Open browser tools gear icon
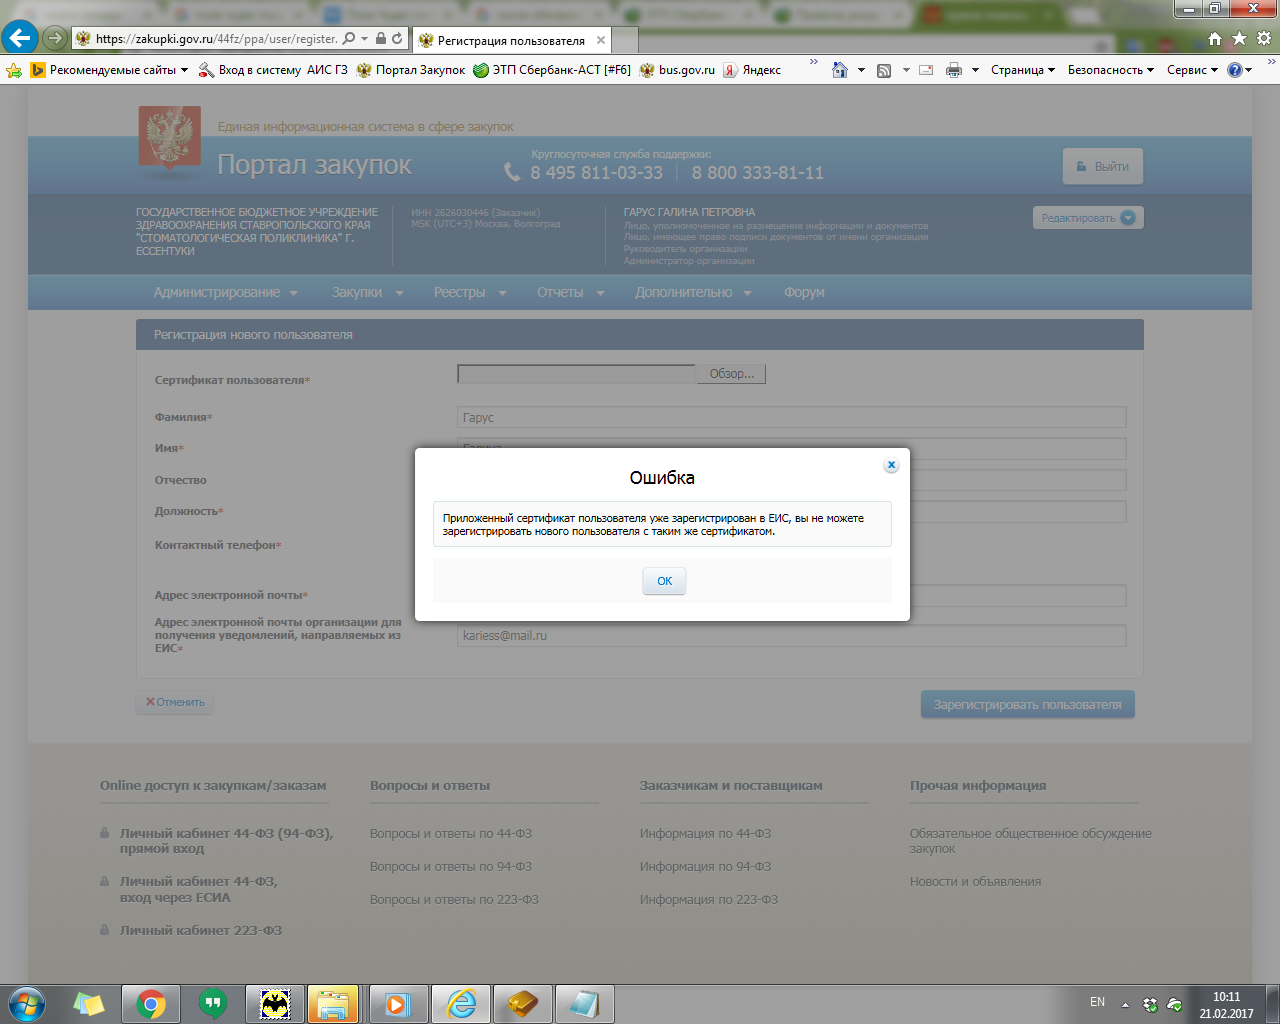Image resolution: width=1280 pixels, height=1024 pixels. pyautogui.click(x=1263, y=38)
